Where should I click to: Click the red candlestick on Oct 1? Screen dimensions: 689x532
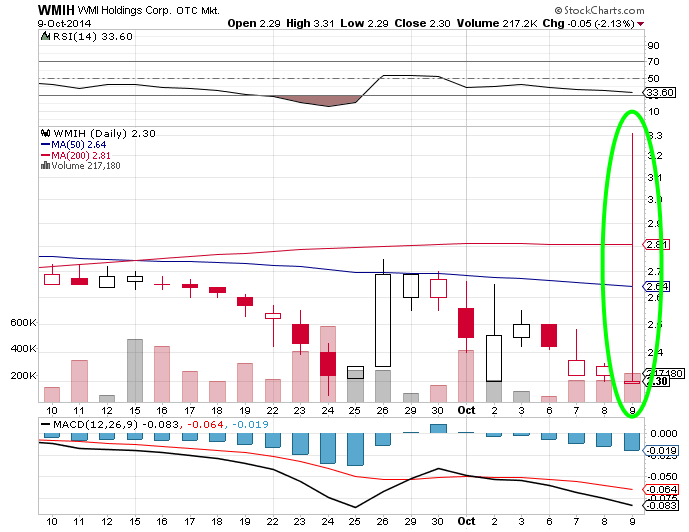(x=466, y=323)
